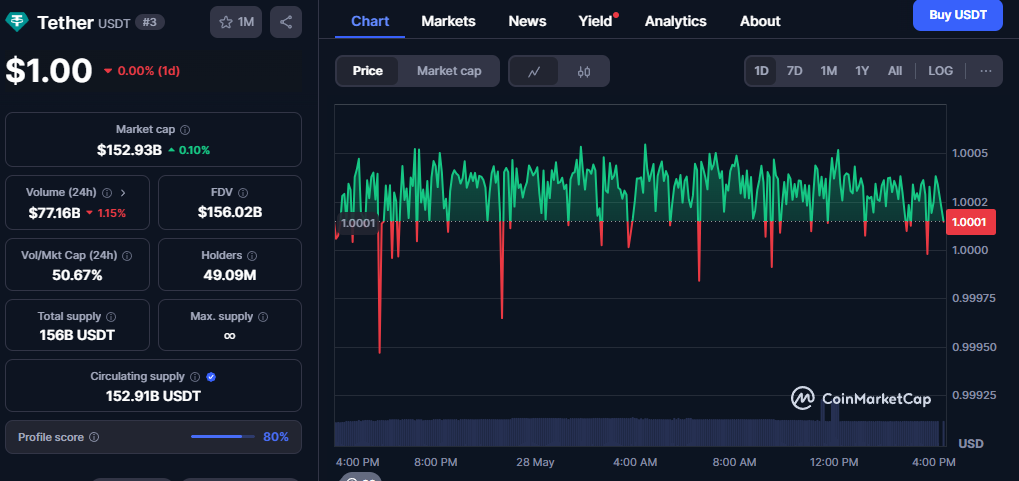Click the $156.02B FDV value

[229, 212]
